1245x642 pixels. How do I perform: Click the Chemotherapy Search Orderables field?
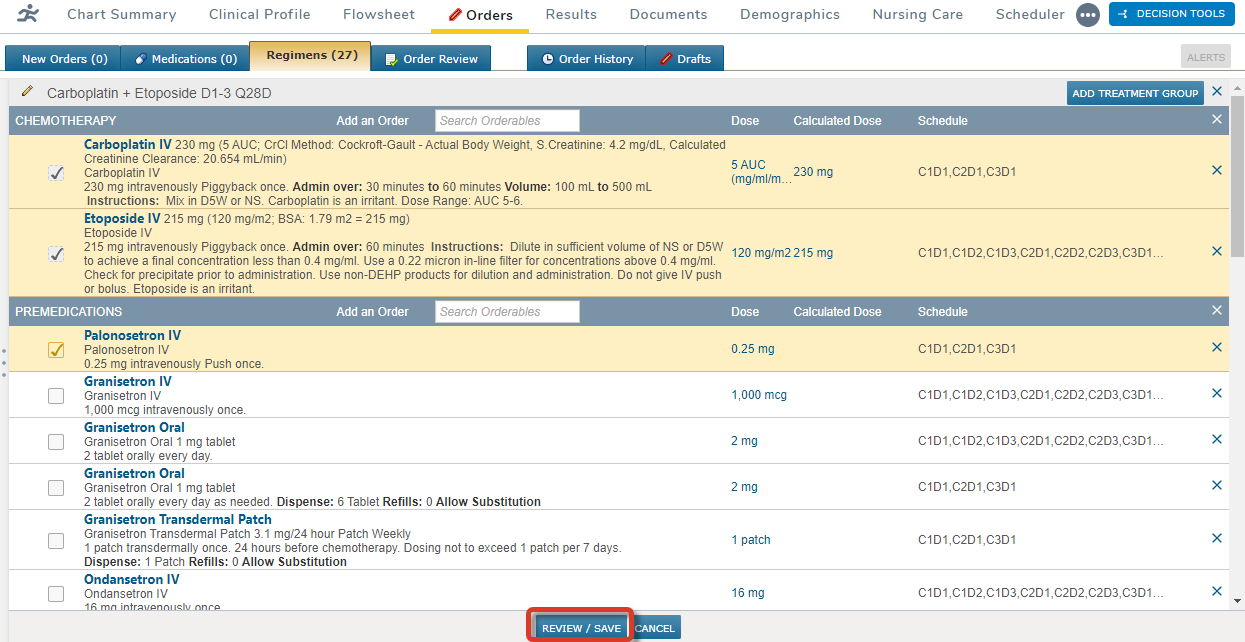click(x=508, y=121)
